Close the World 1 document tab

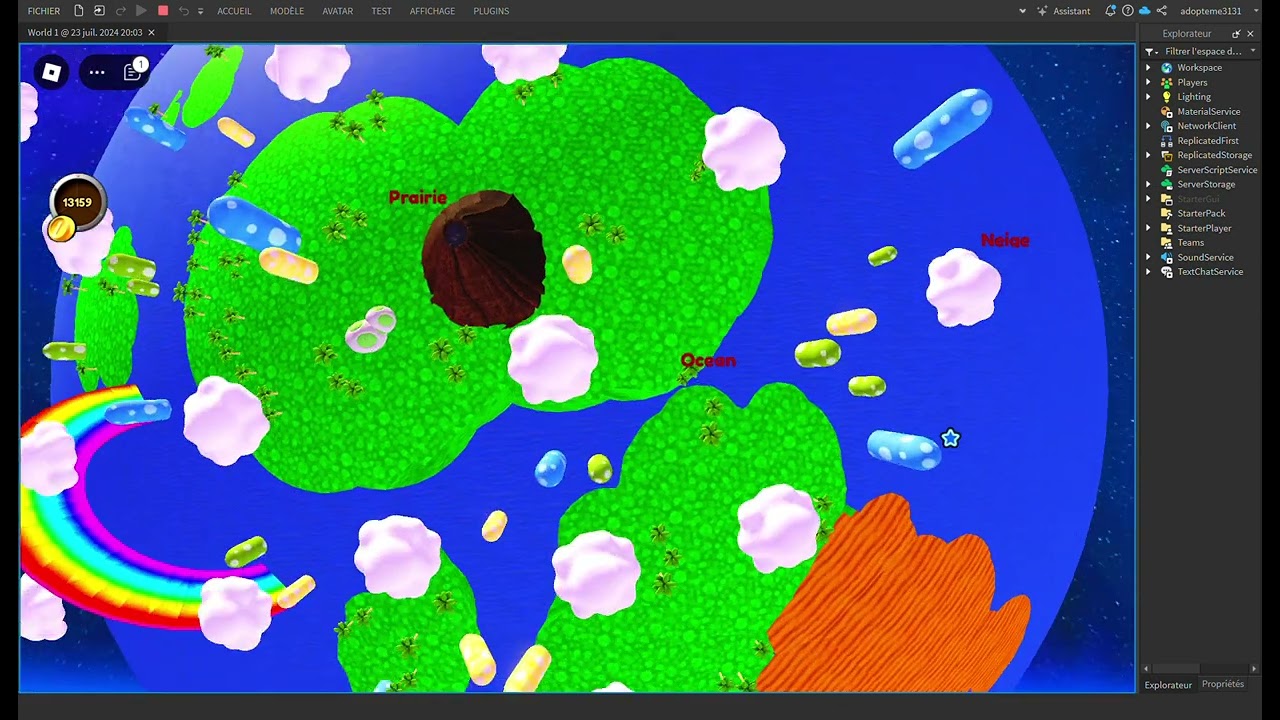151,32
